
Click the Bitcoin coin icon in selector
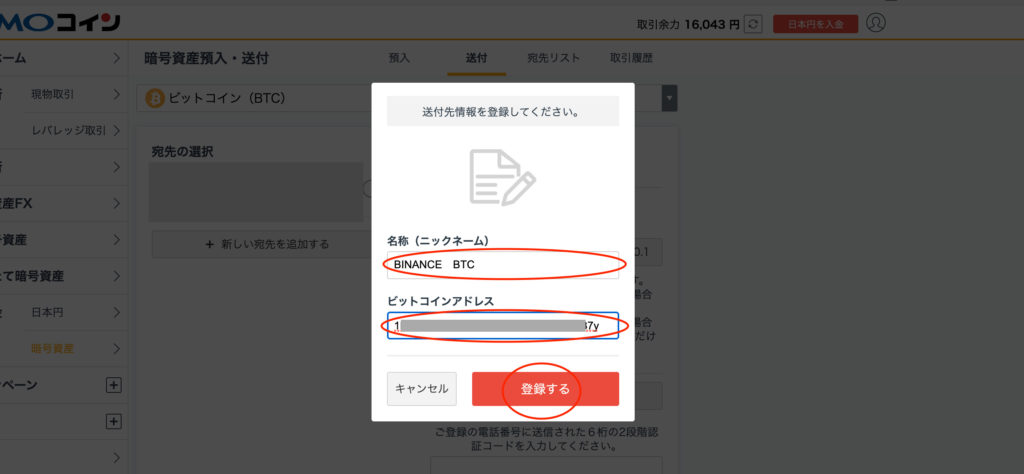(155, 99)
